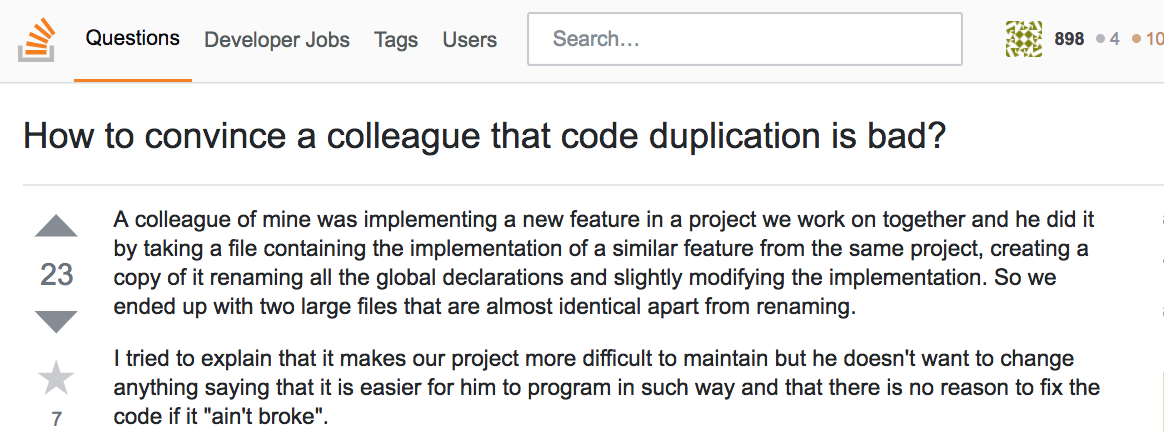Viewport: 1164px width, 432px height.
Task: Click the favorite count 7
Action: coord(56,419)
